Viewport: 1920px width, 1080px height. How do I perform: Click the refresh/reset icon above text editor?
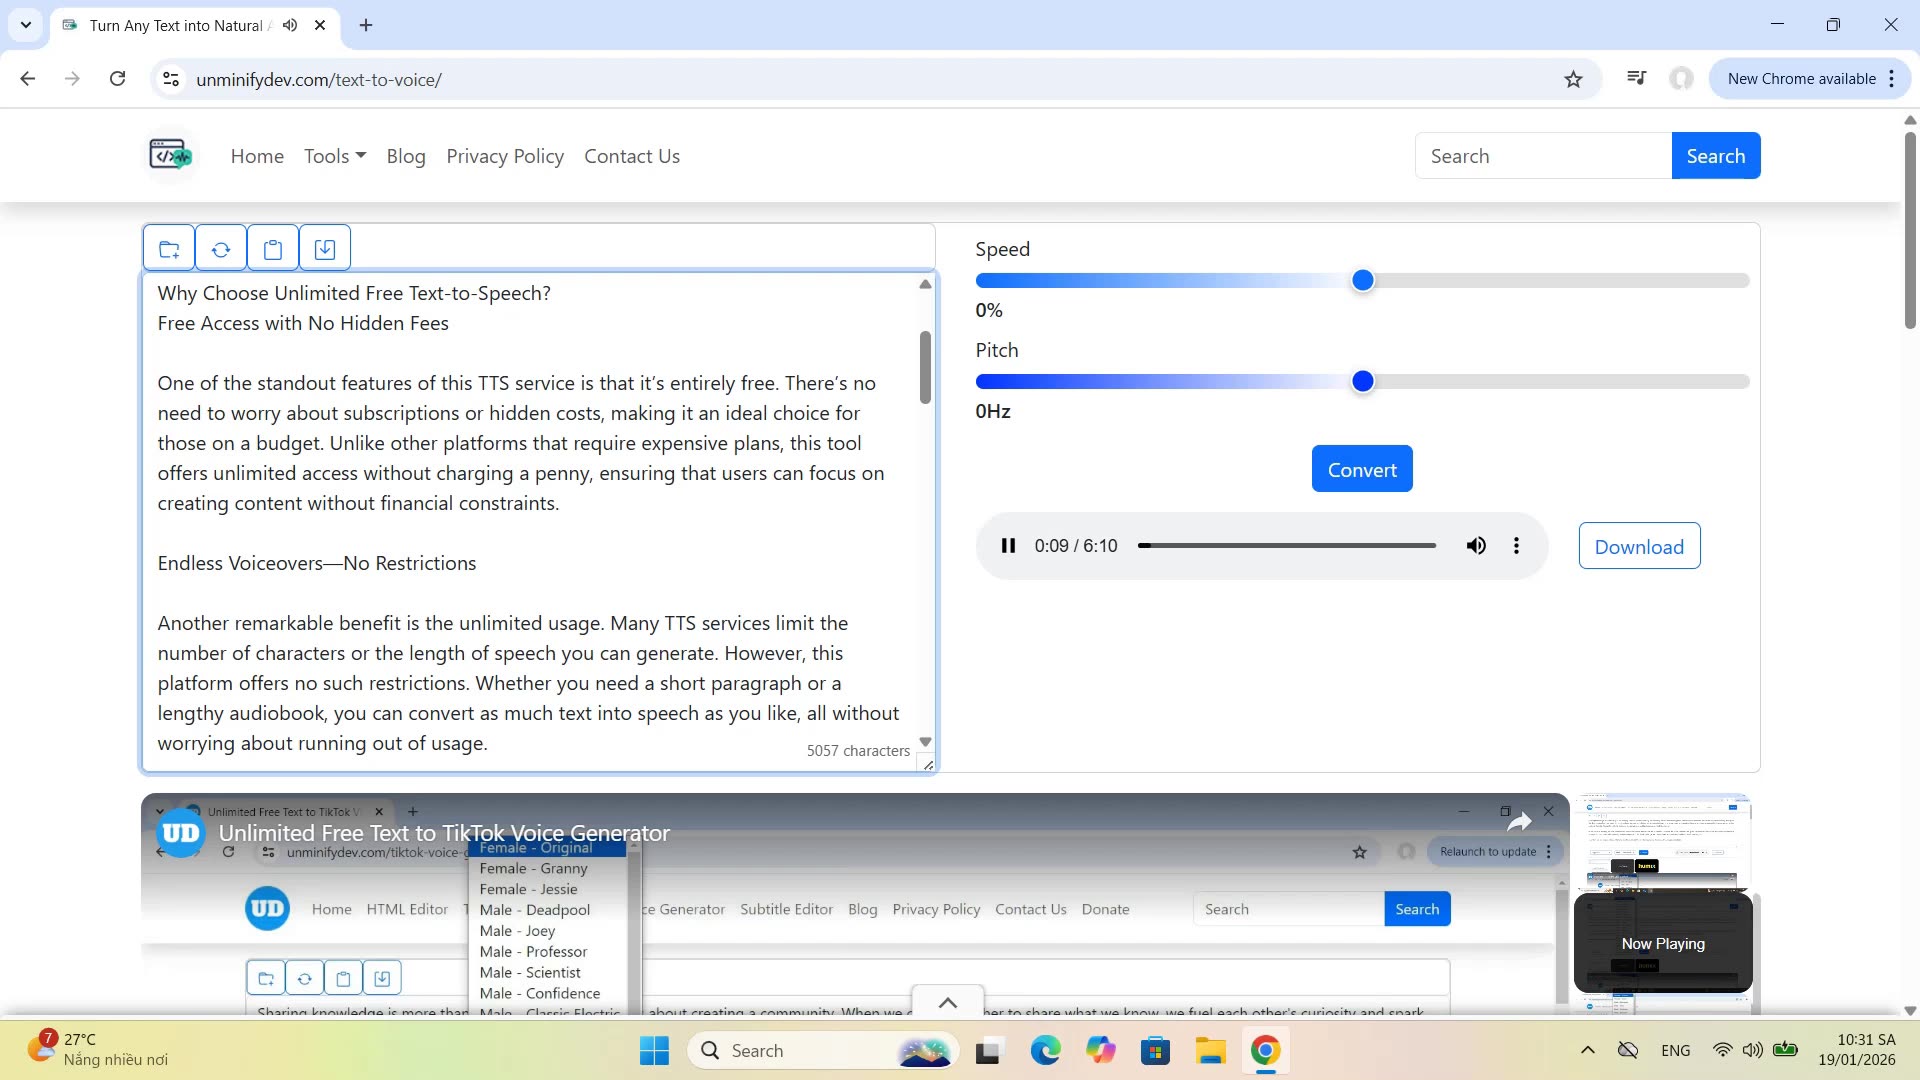[221, 249]
